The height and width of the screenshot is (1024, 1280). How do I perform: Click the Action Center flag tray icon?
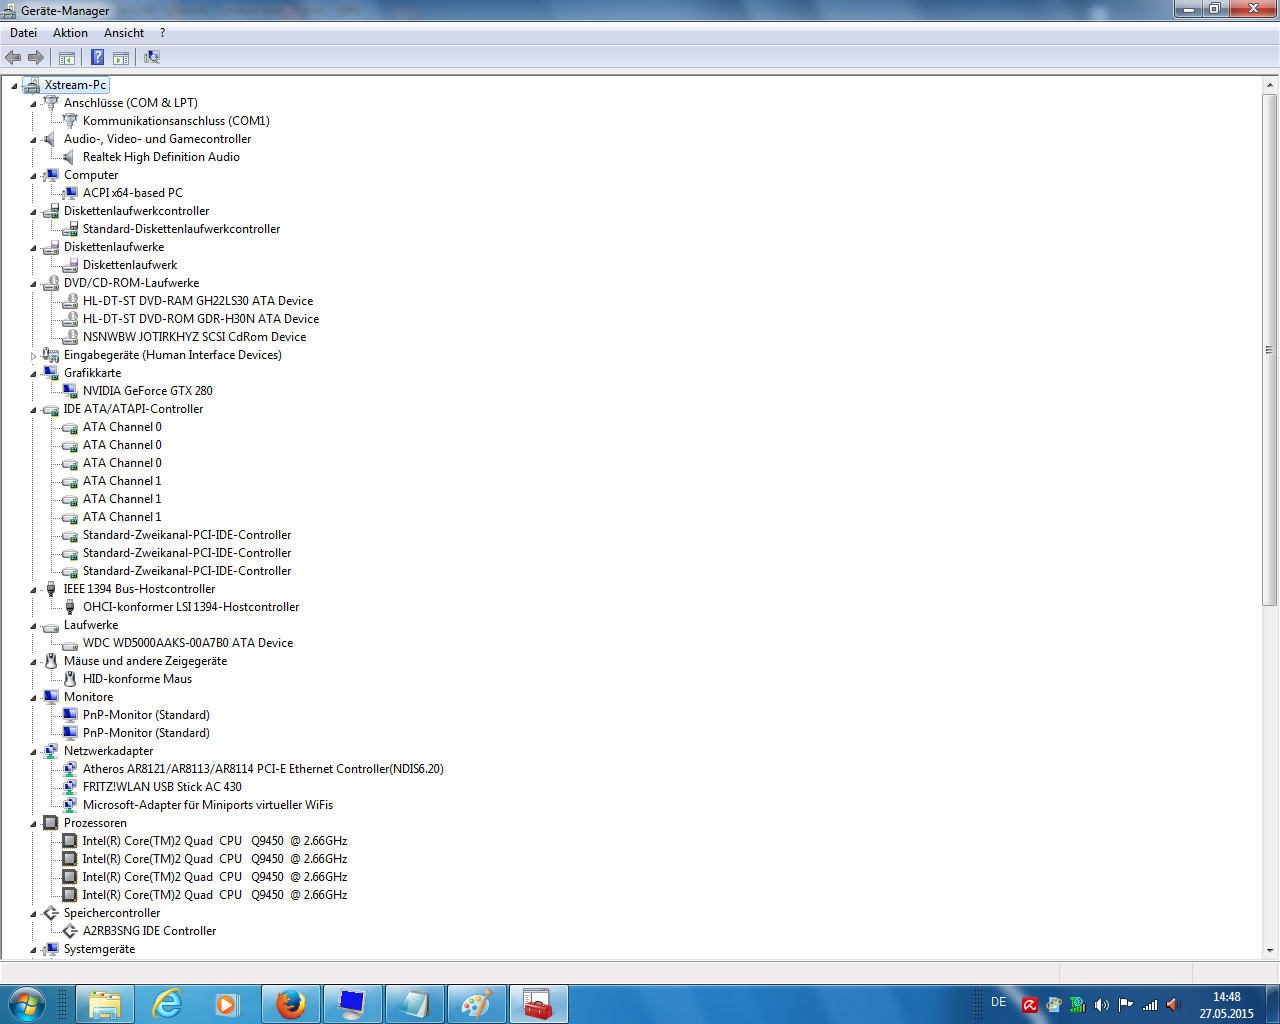tap(1126, 1005)
